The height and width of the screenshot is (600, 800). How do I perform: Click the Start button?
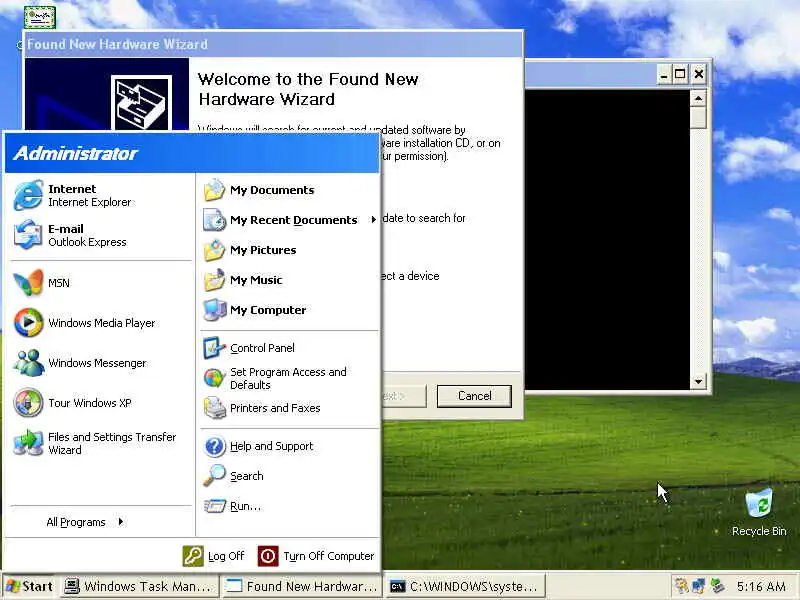click(x=30, y=586)
